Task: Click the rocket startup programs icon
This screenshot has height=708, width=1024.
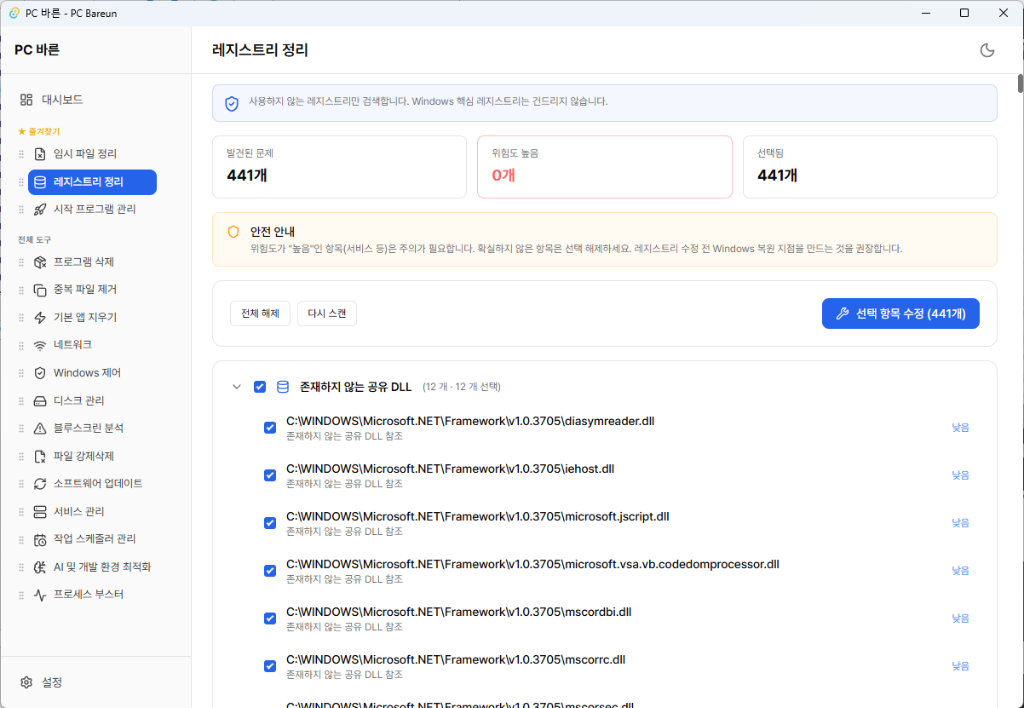Action: click(x=40, y=209)
